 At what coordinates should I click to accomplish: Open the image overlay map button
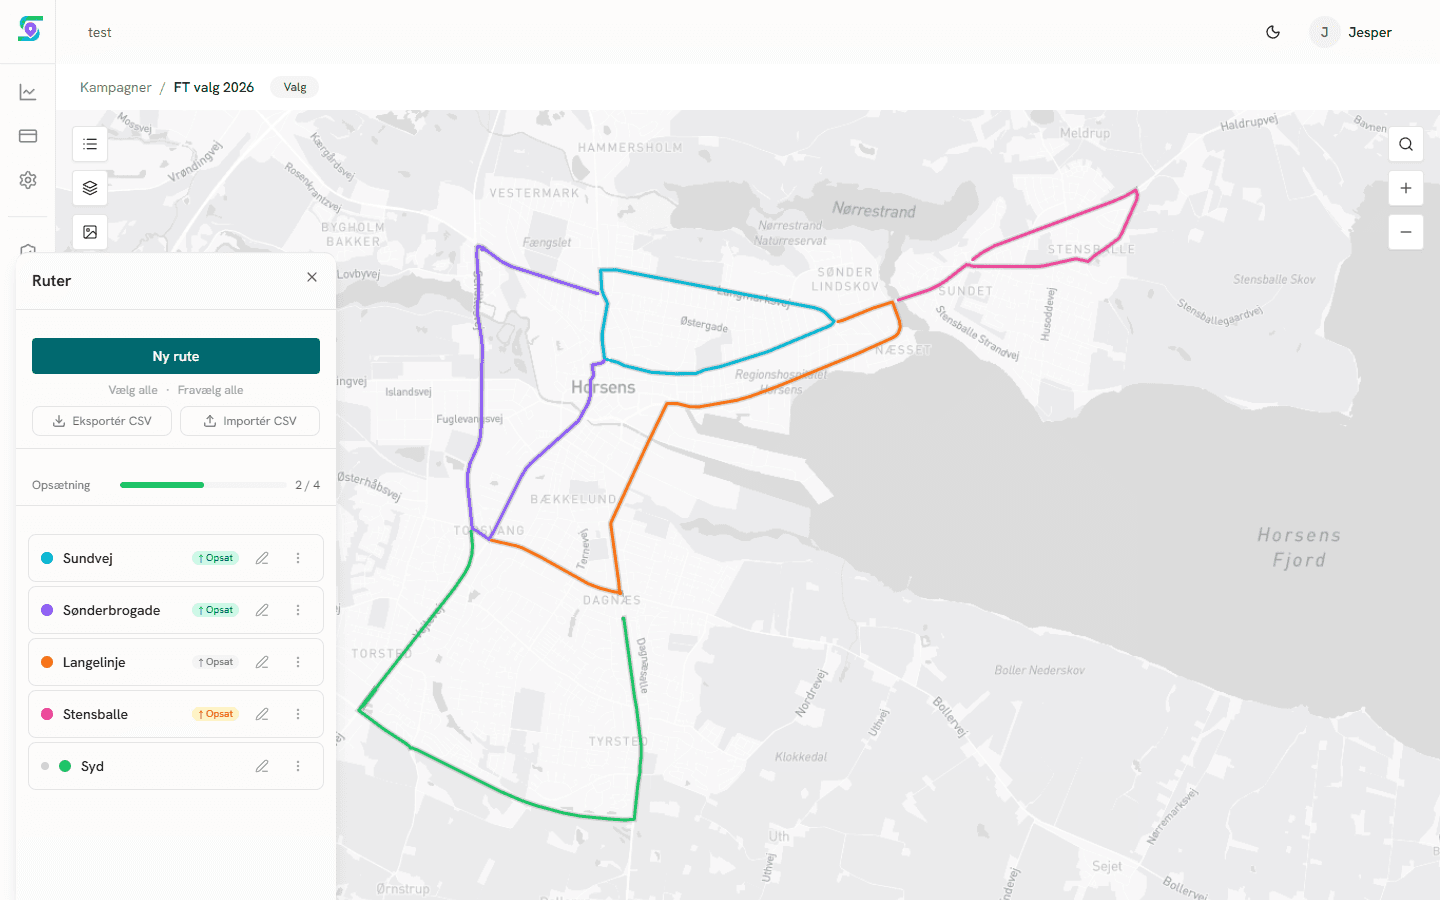[90, 232]
